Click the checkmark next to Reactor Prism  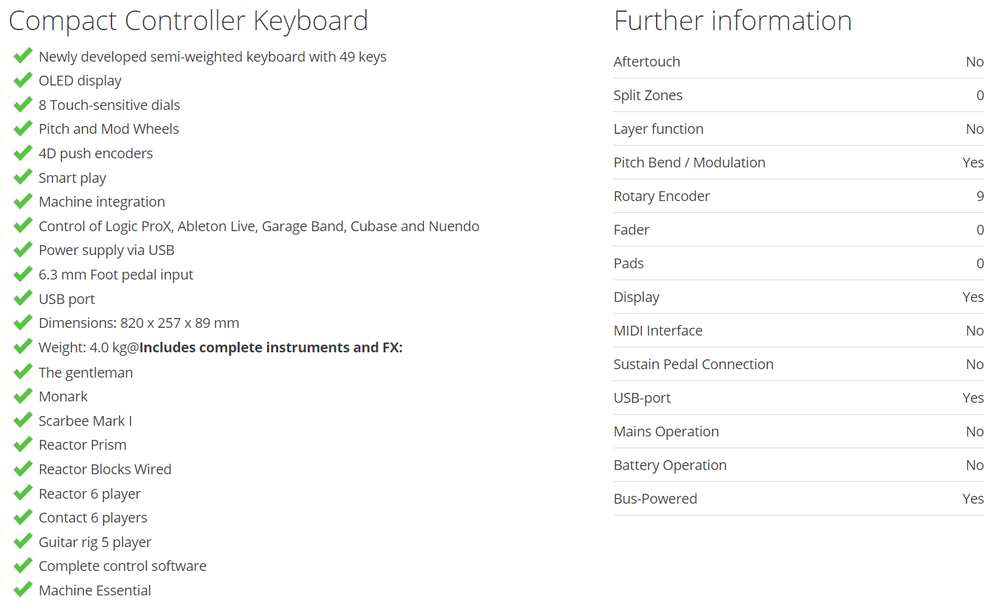click(x=22, y=444)
